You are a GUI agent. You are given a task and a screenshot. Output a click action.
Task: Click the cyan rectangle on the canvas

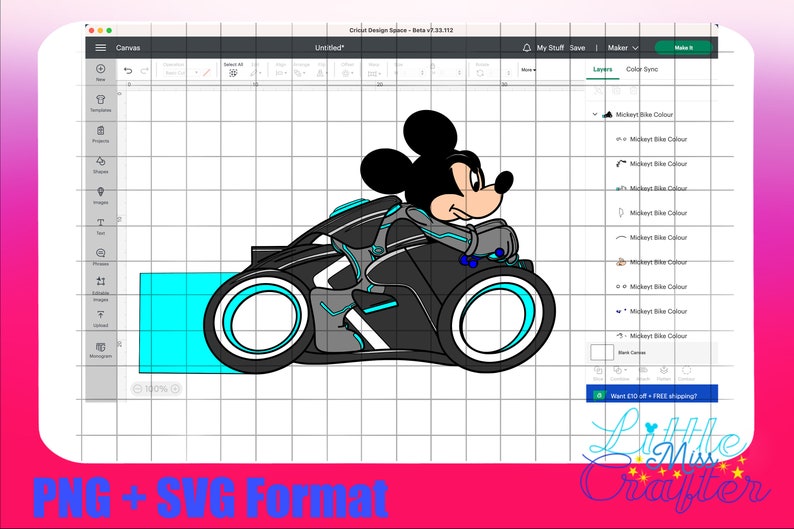pos(172,324)
